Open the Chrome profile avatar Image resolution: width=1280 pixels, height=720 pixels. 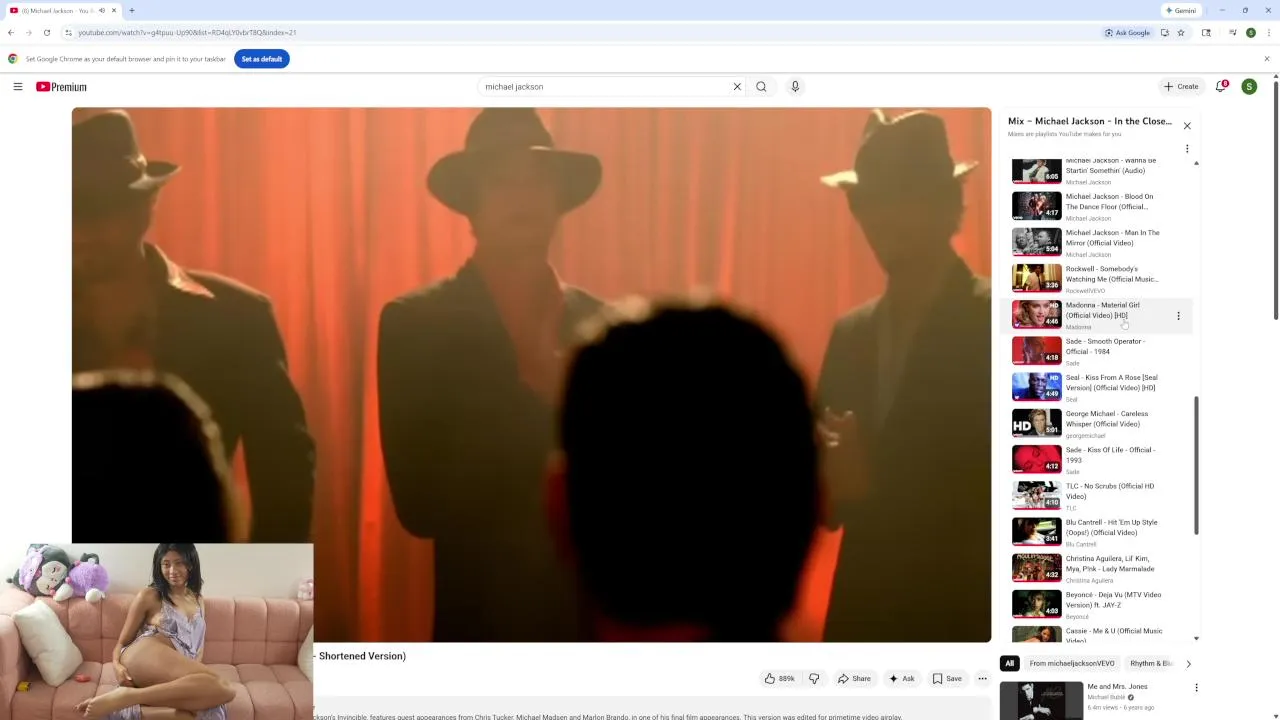(x=1251, y=33)
